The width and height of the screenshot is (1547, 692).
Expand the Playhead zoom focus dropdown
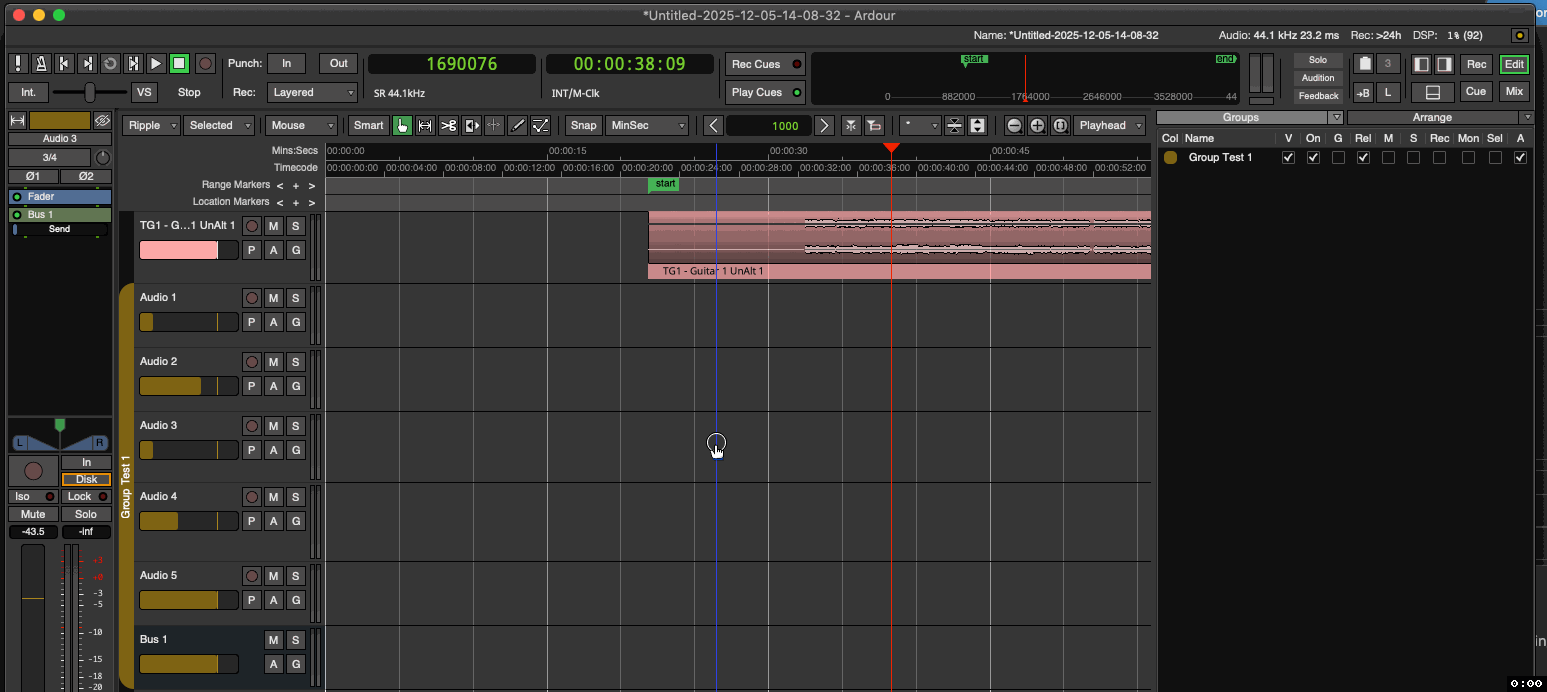tap(1110, 125)
